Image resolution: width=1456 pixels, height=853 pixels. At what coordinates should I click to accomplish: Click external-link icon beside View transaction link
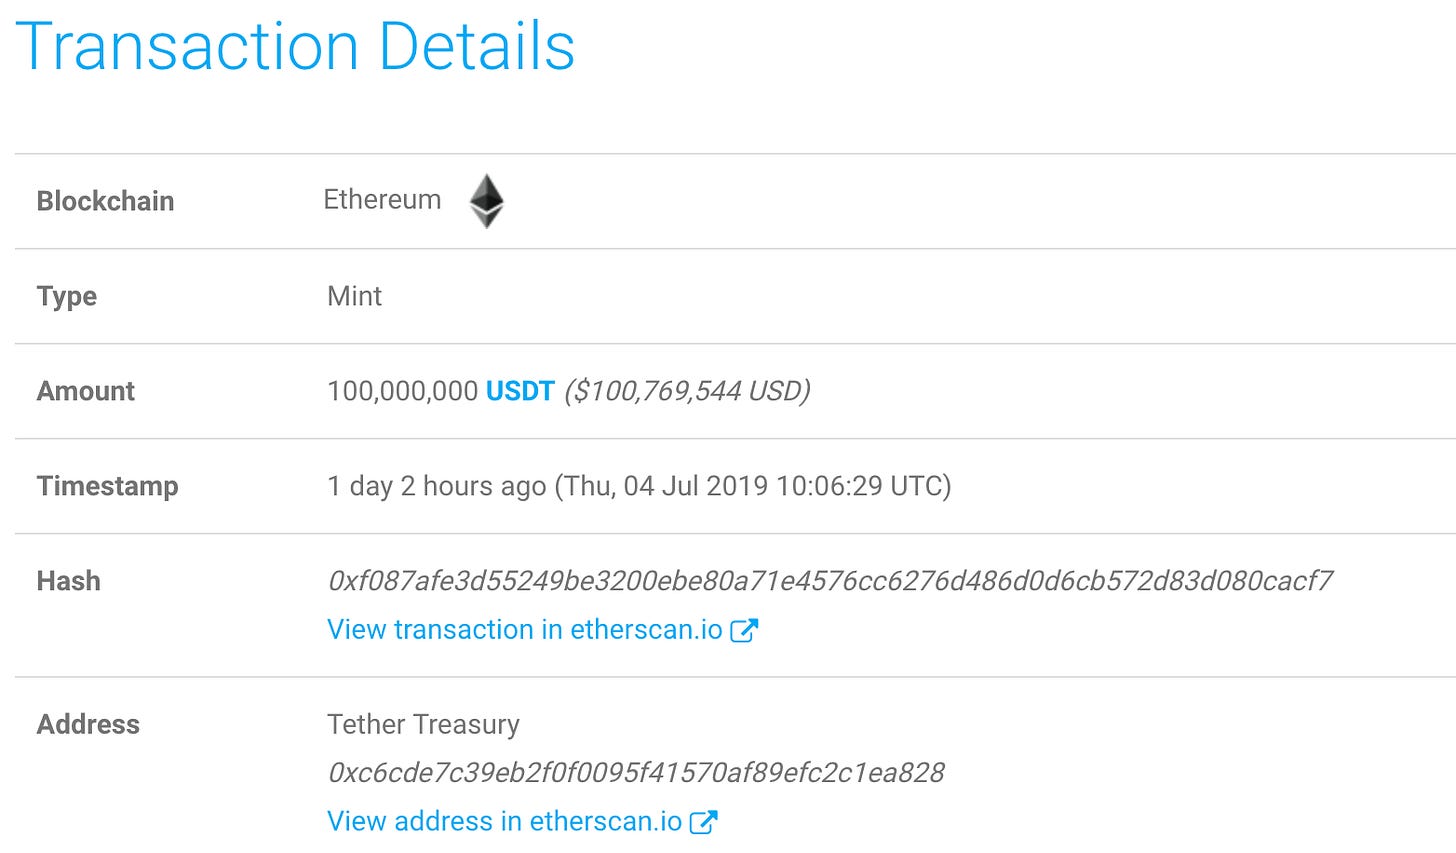[744, 630]
